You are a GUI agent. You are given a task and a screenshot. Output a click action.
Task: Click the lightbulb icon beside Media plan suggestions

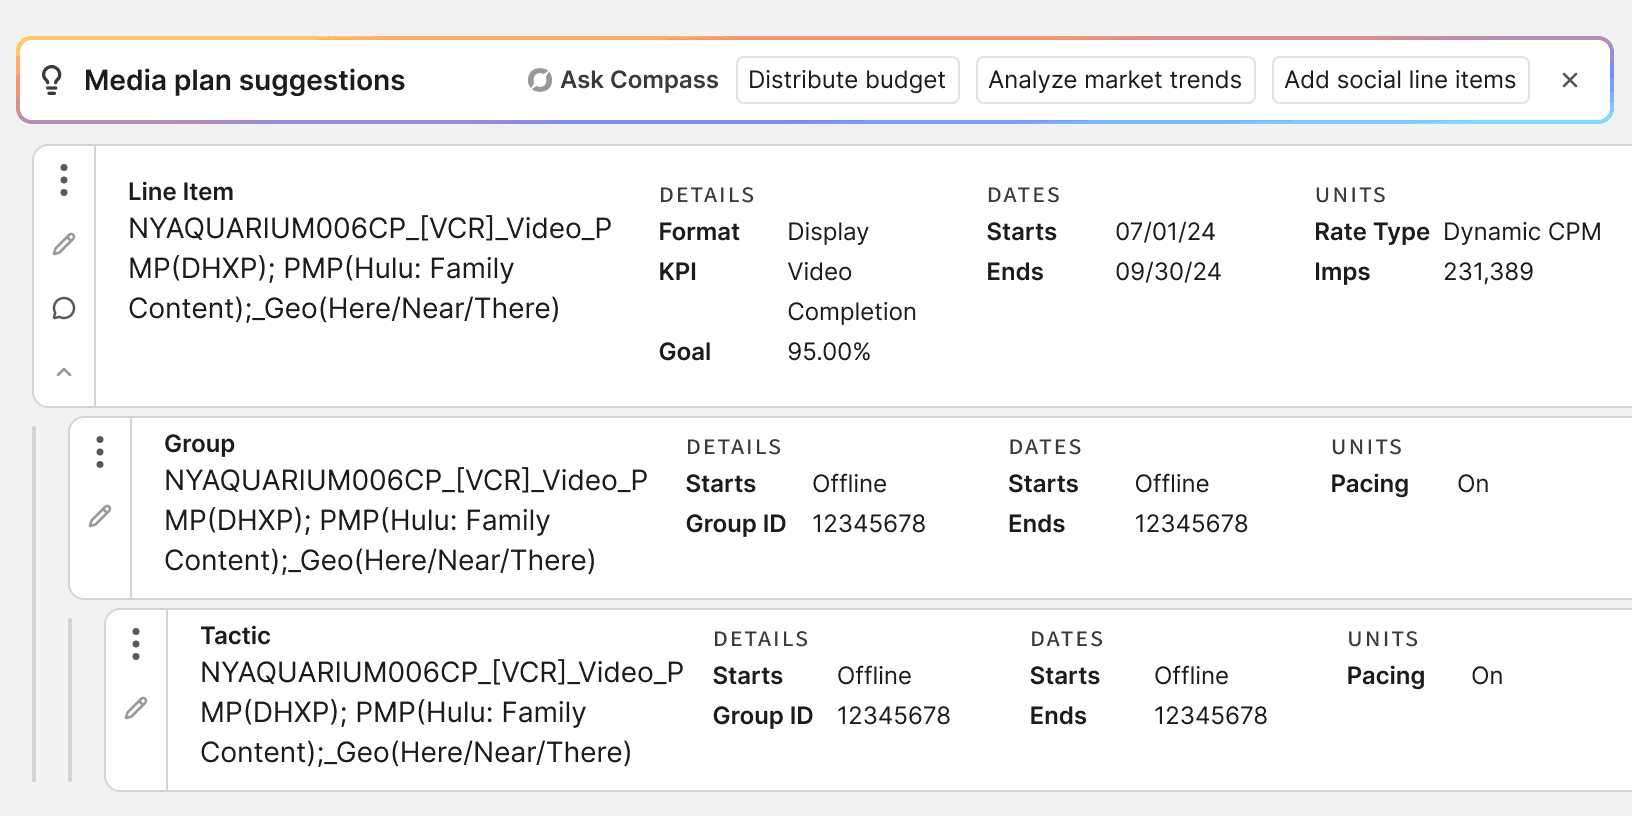pos(52,80)
